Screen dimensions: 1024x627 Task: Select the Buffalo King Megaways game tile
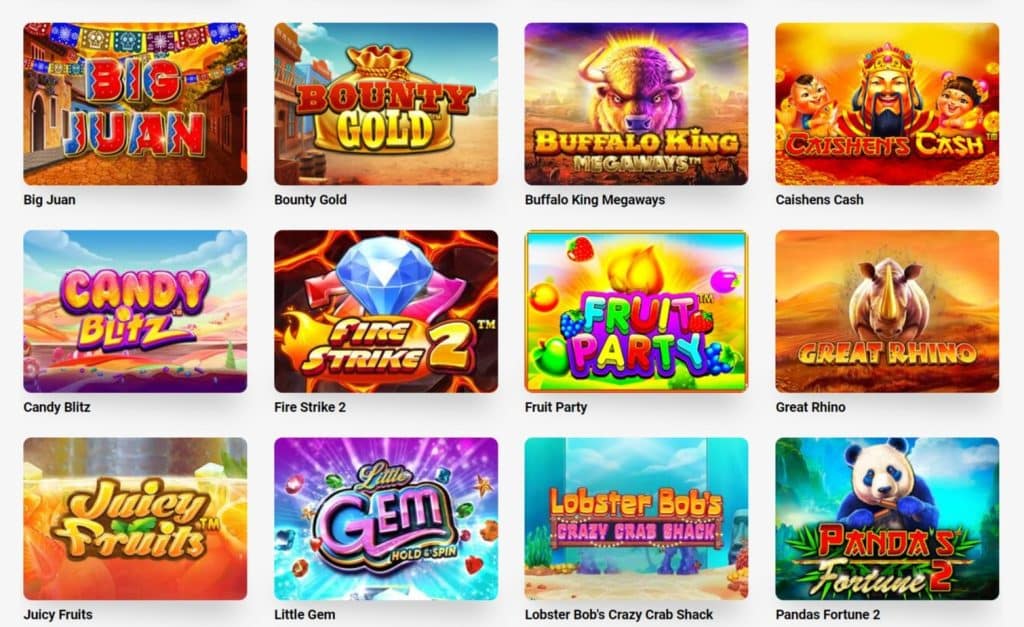(x=637, y=104)
